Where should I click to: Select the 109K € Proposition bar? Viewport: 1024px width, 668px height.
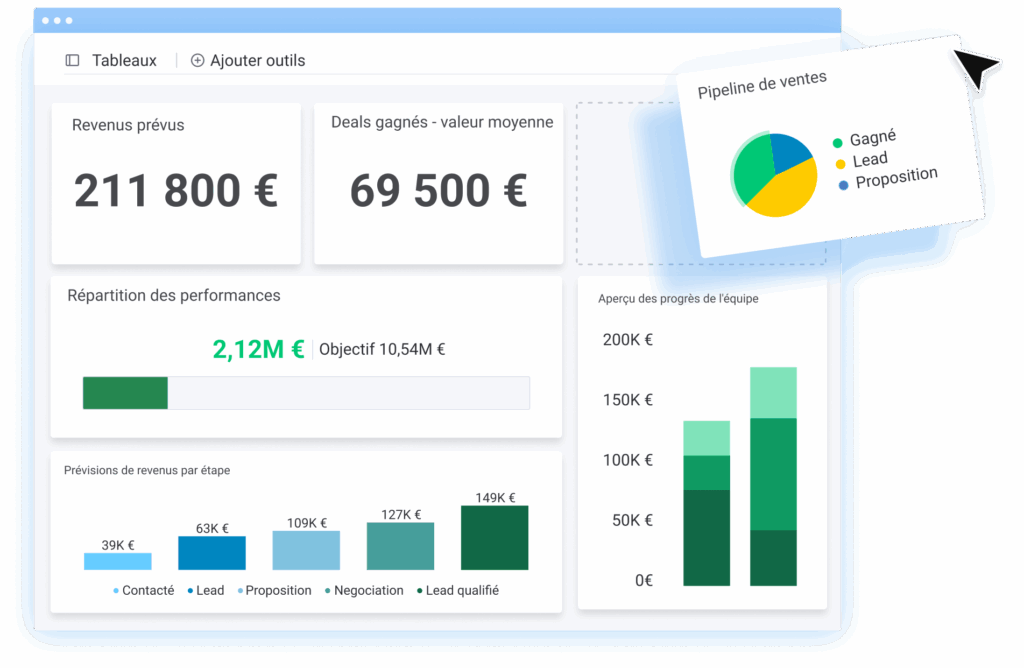pyautogui.click(x=306, y=550)
